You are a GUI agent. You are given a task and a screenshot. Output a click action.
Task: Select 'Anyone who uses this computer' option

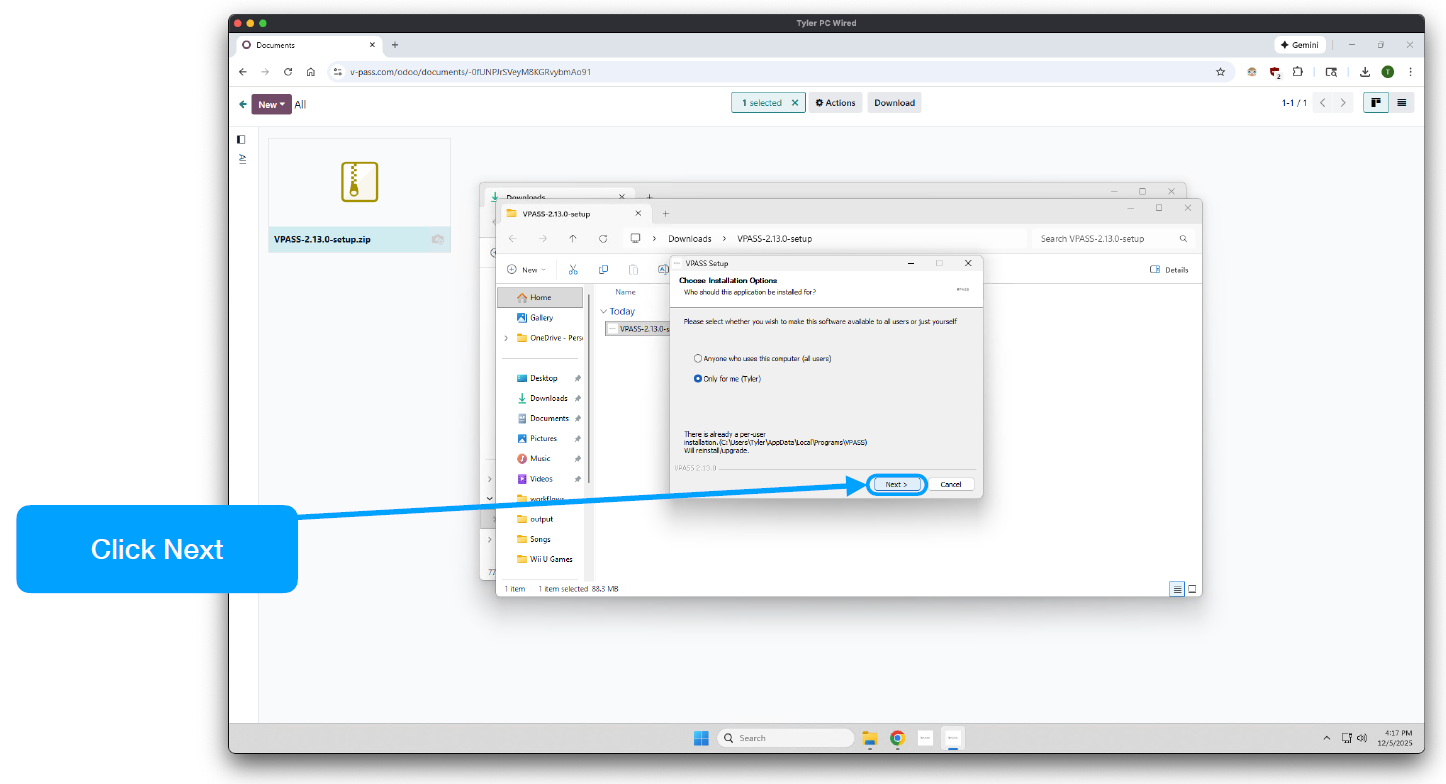(698, 358)
